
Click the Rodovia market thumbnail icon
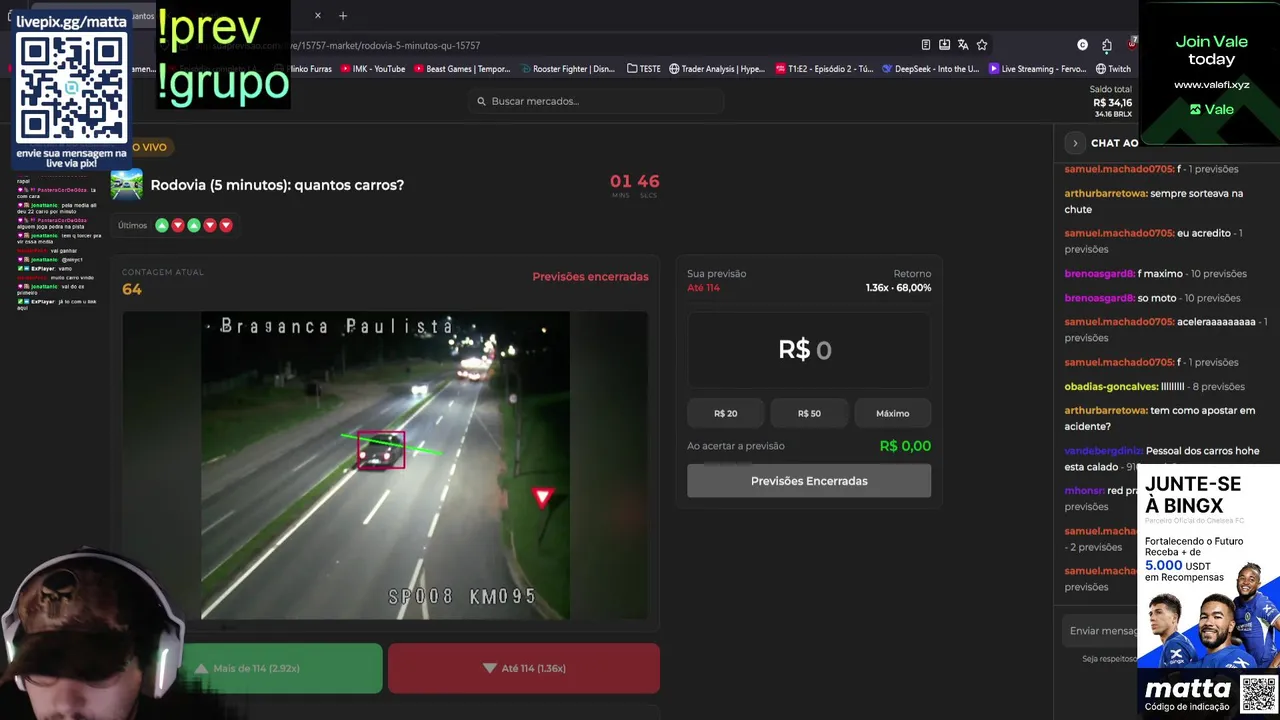click(126, 185)
